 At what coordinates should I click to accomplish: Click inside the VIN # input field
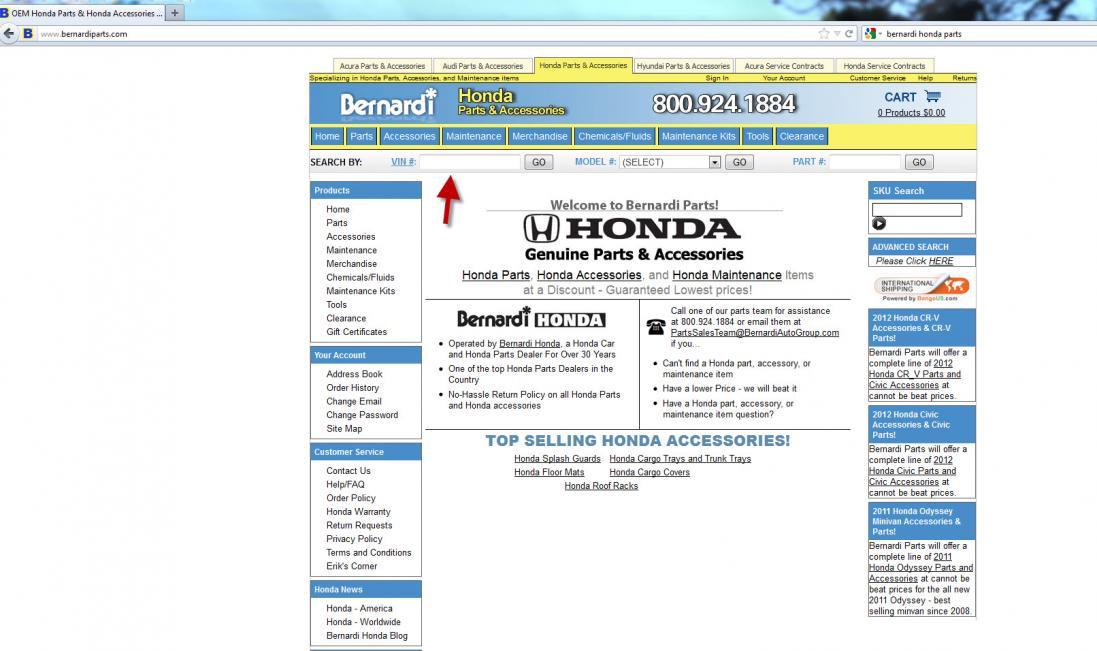click(x=469, y=162)
